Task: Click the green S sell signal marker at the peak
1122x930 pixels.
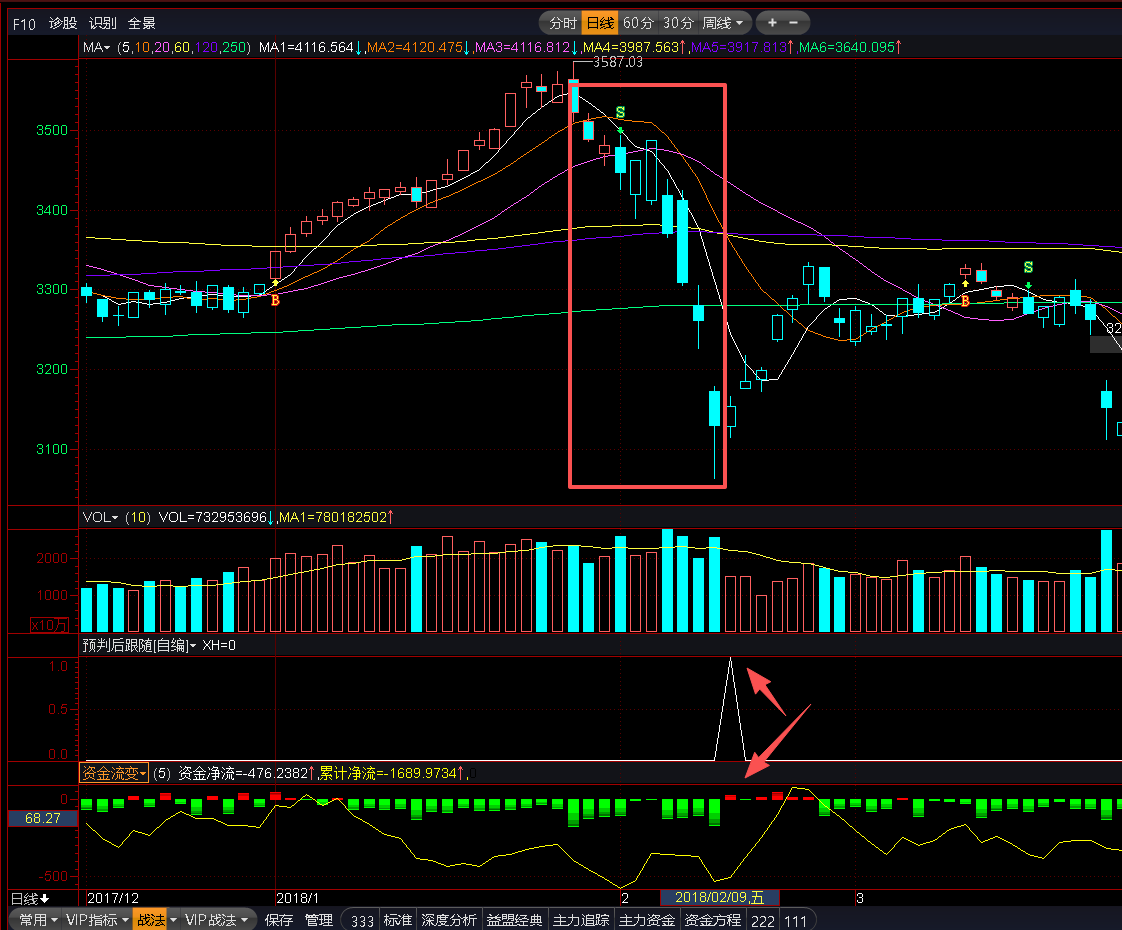Action: 620,112
